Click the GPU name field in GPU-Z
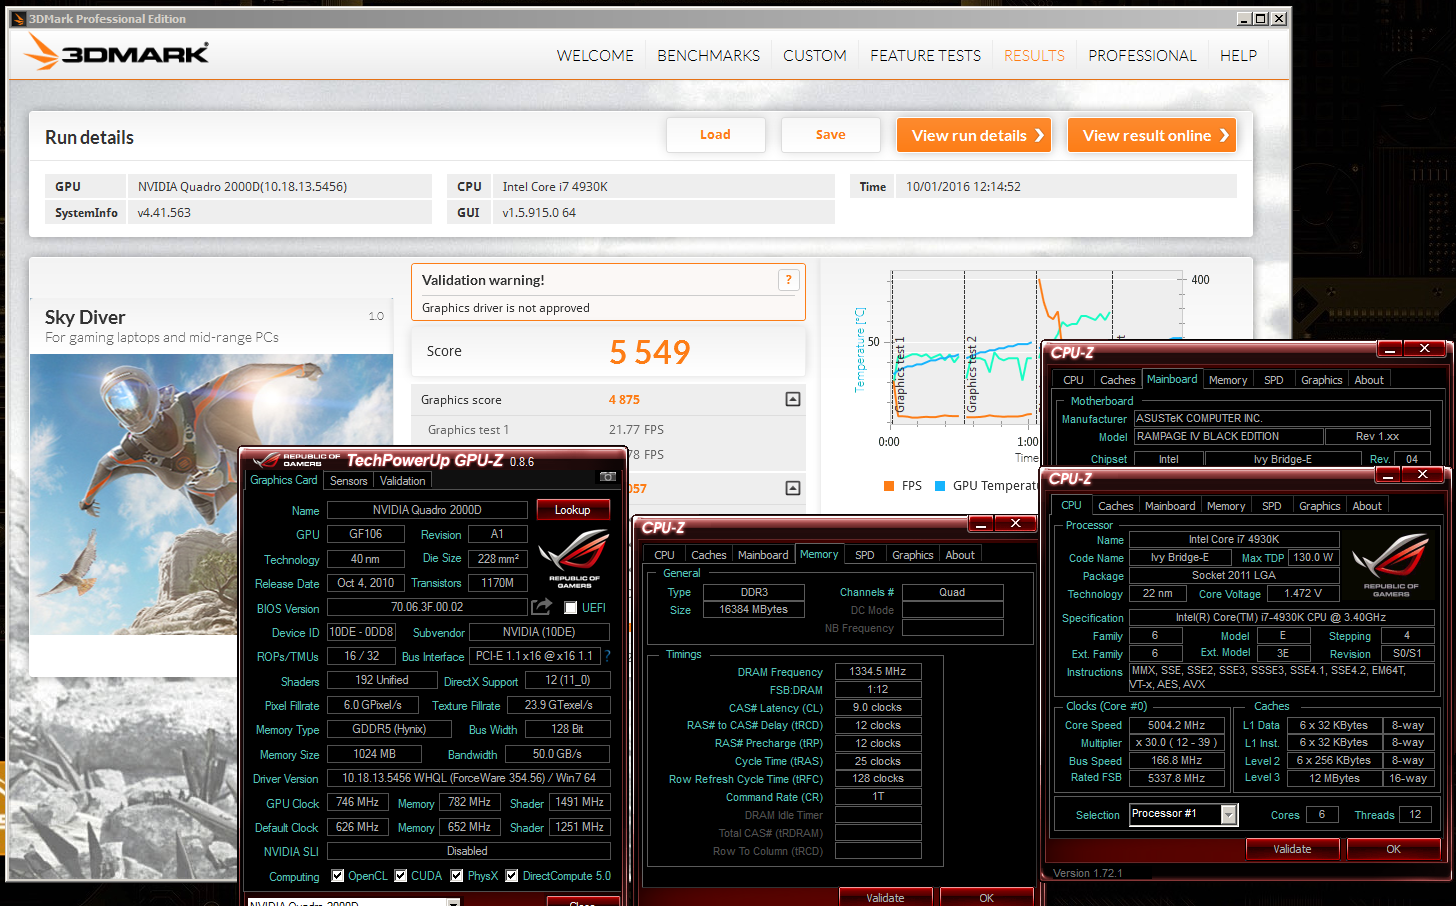This screenshot has width=1456, height=906. tap(427, 510)
